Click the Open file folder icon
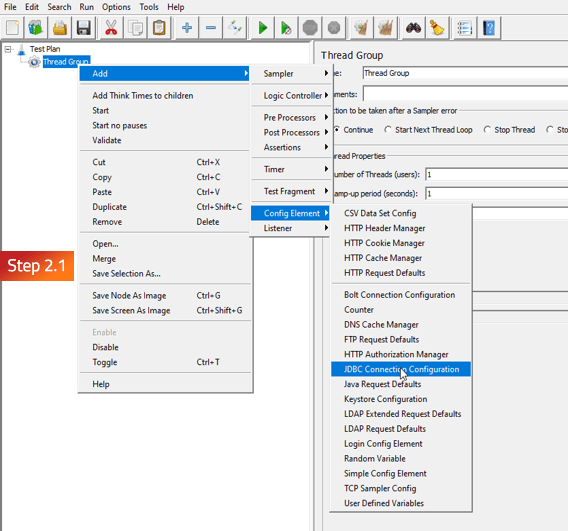568x531 pixels. [59, 28]
